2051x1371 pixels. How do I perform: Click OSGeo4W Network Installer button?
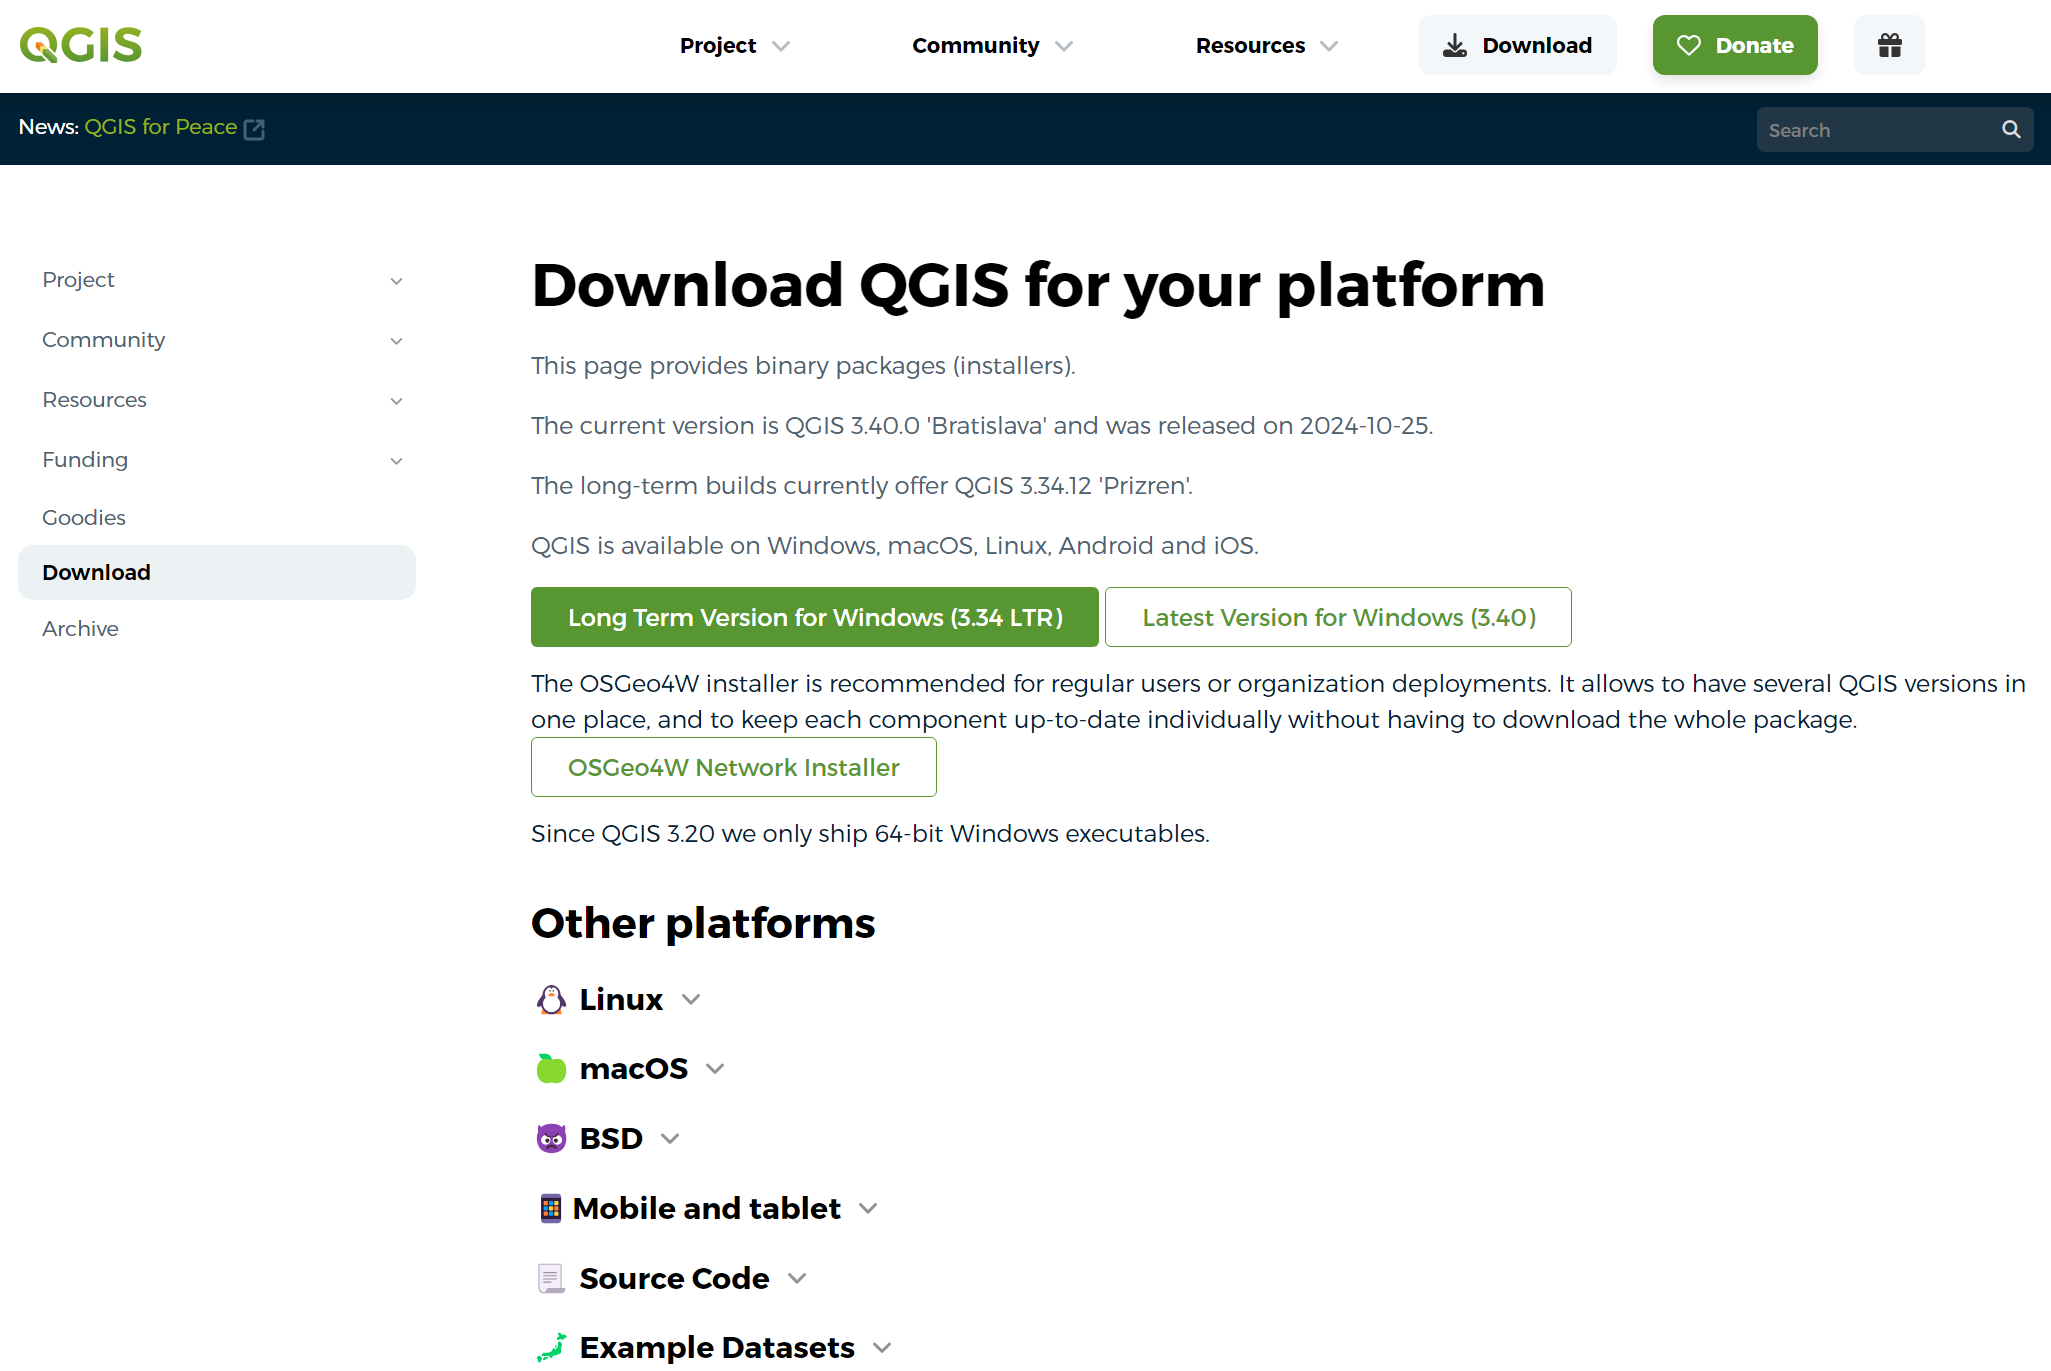coord(733,767)
